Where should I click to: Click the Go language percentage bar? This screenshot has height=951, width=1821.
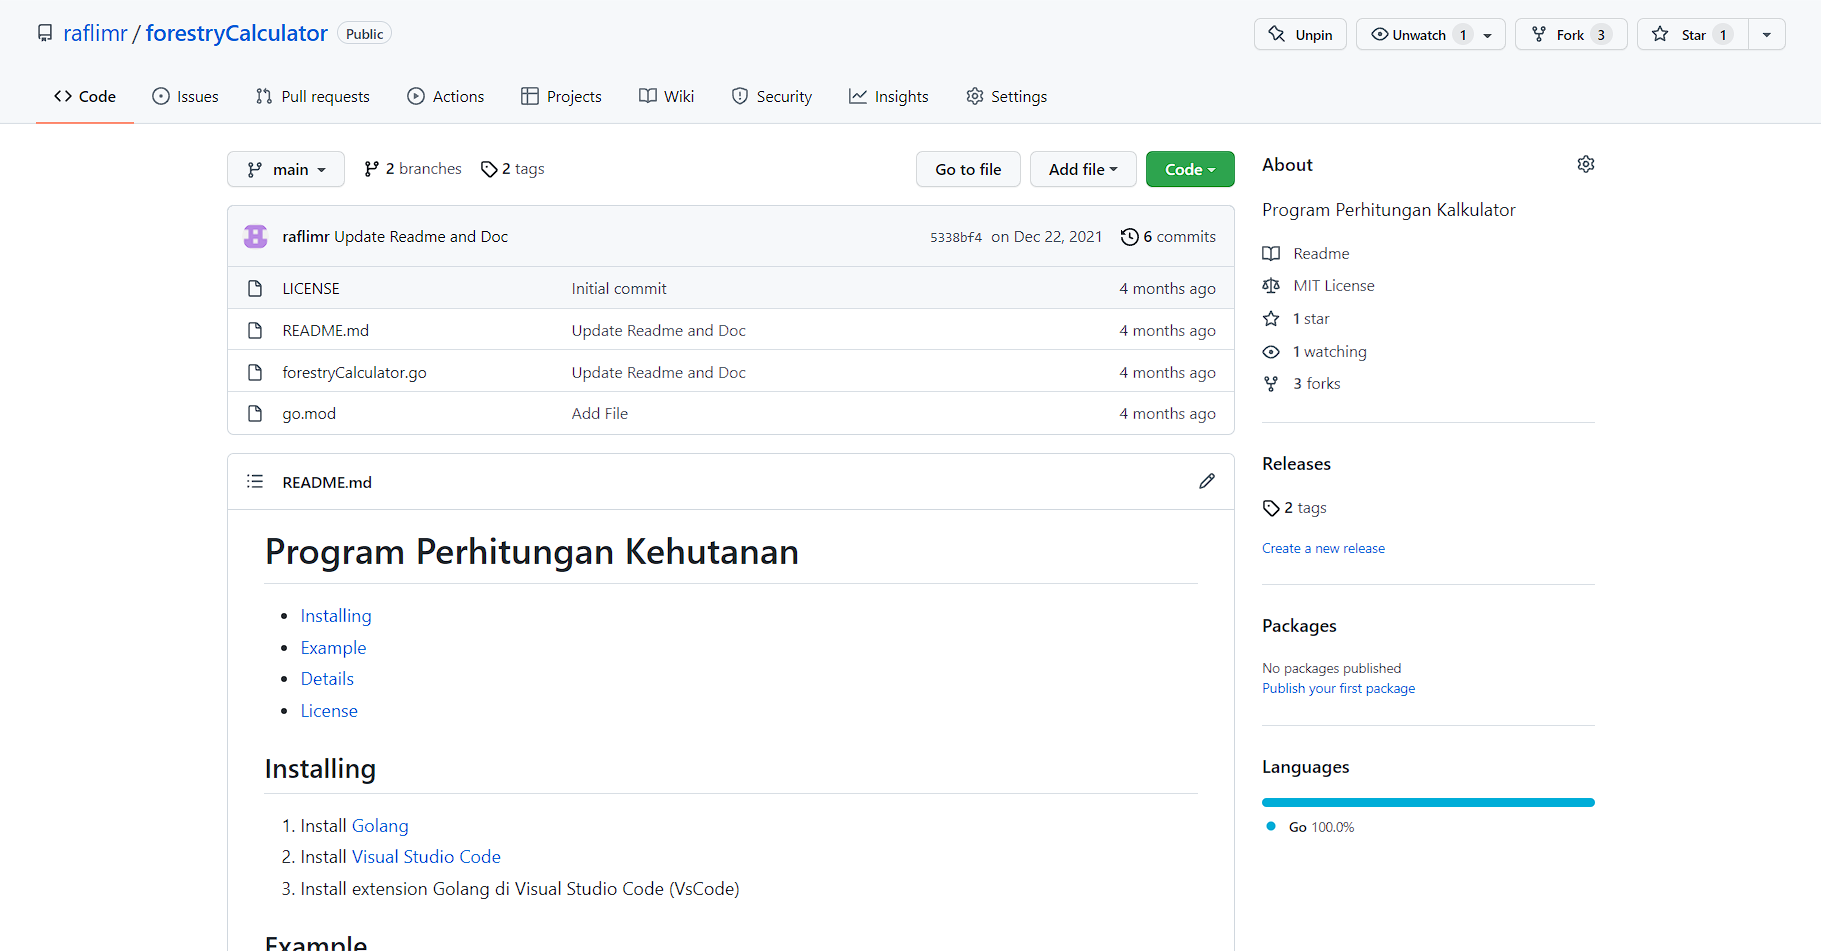click(1428, 802)
